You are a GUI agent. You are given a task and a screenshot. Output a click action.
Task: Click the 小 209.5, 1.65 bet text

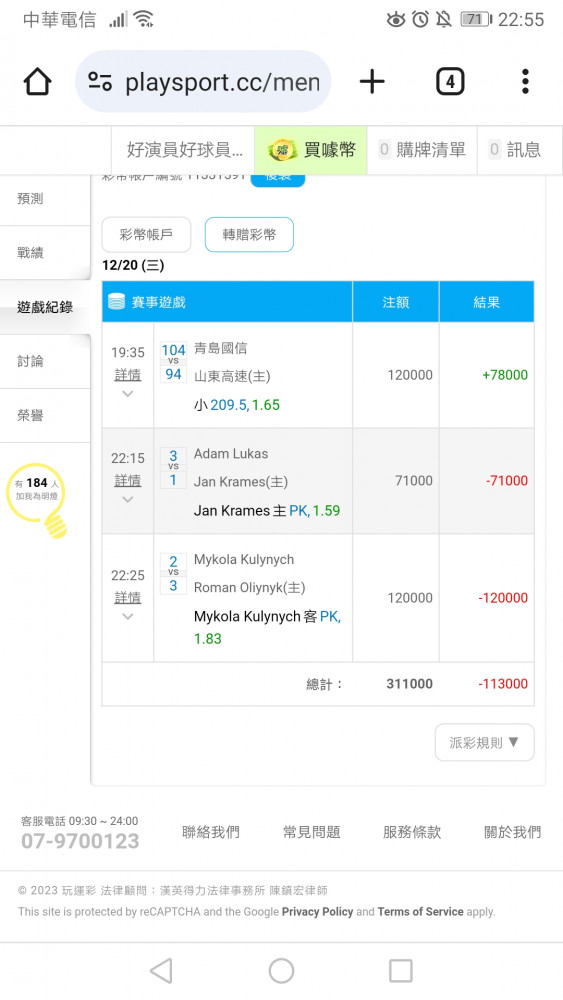click(x=237, y=405)
